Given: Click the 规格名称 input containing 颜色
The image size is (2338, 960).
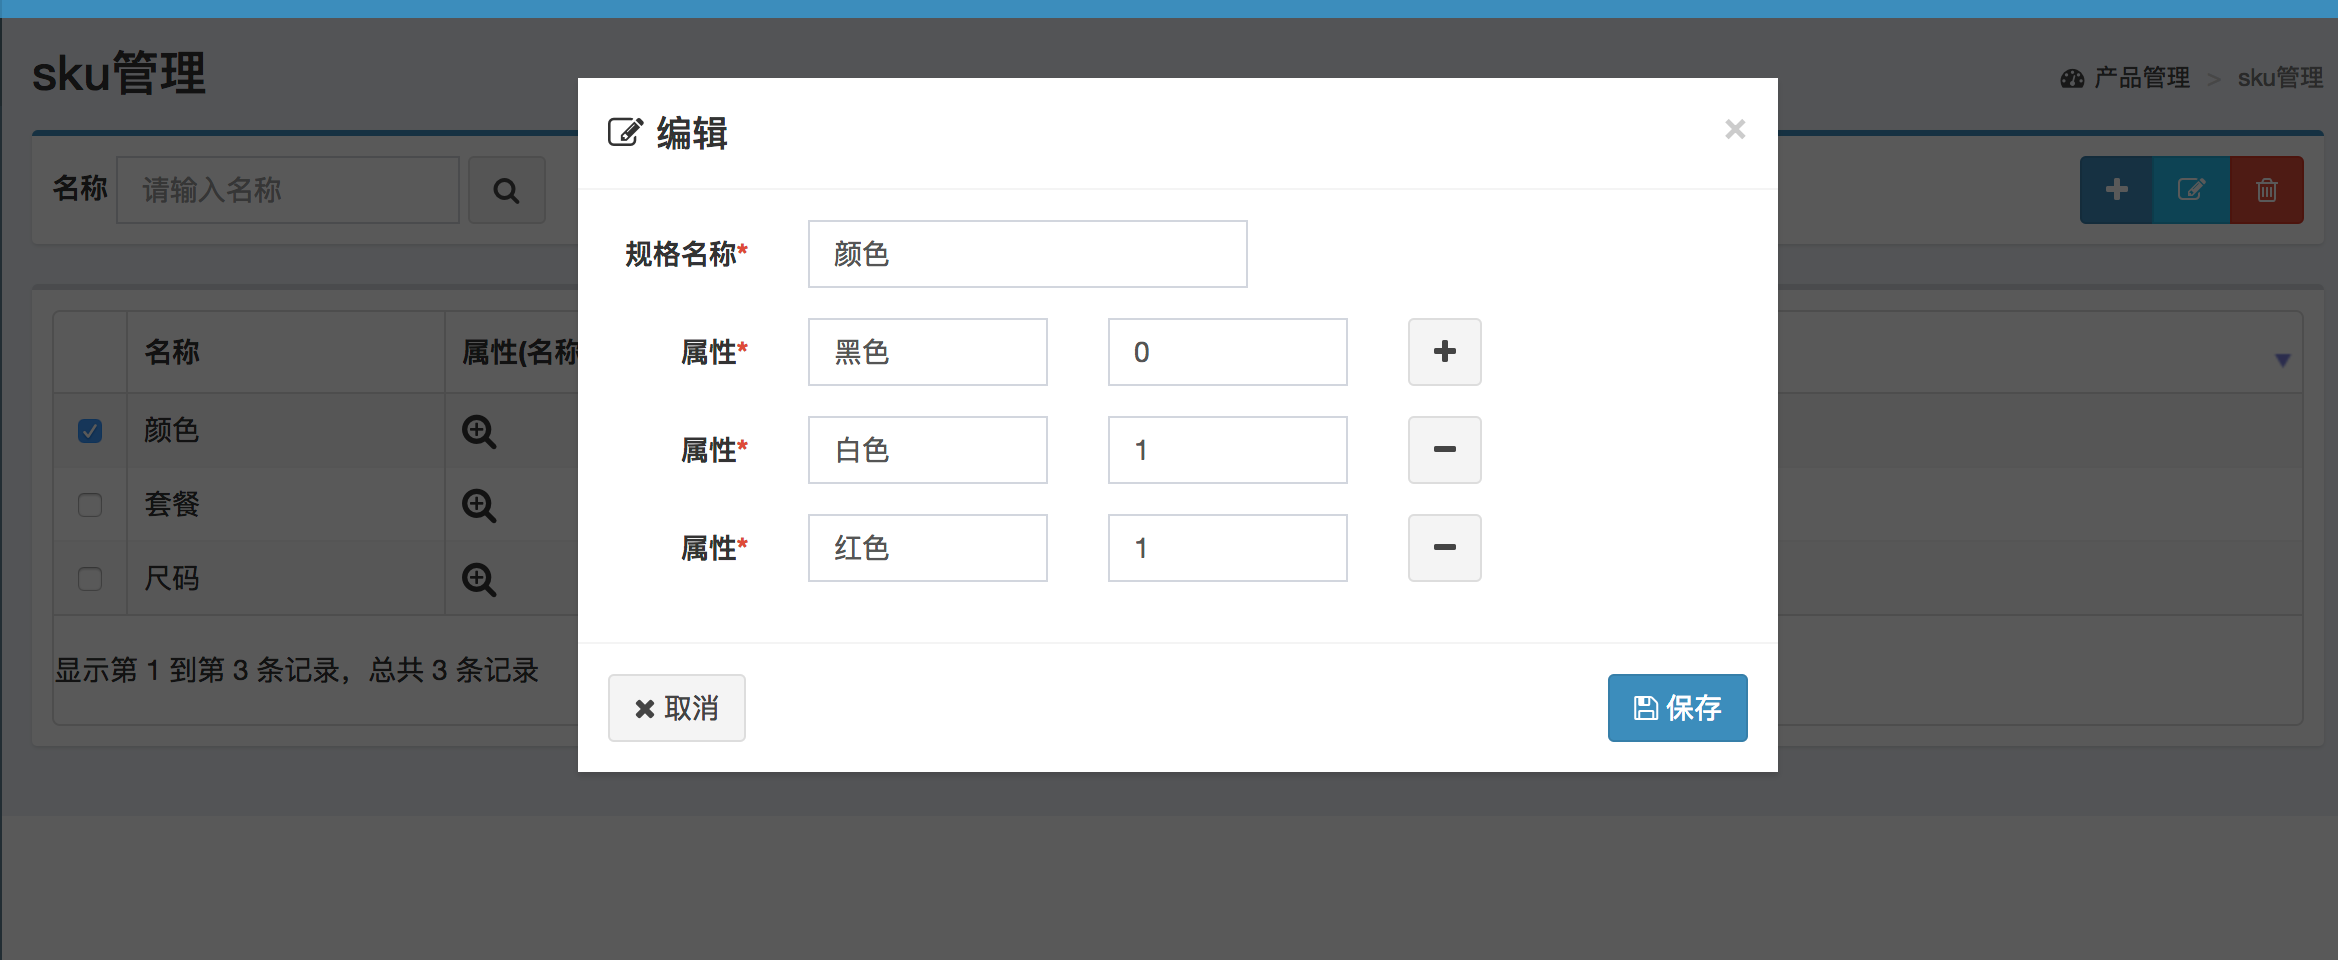Looking at the screenshot, I should 1027,254.
